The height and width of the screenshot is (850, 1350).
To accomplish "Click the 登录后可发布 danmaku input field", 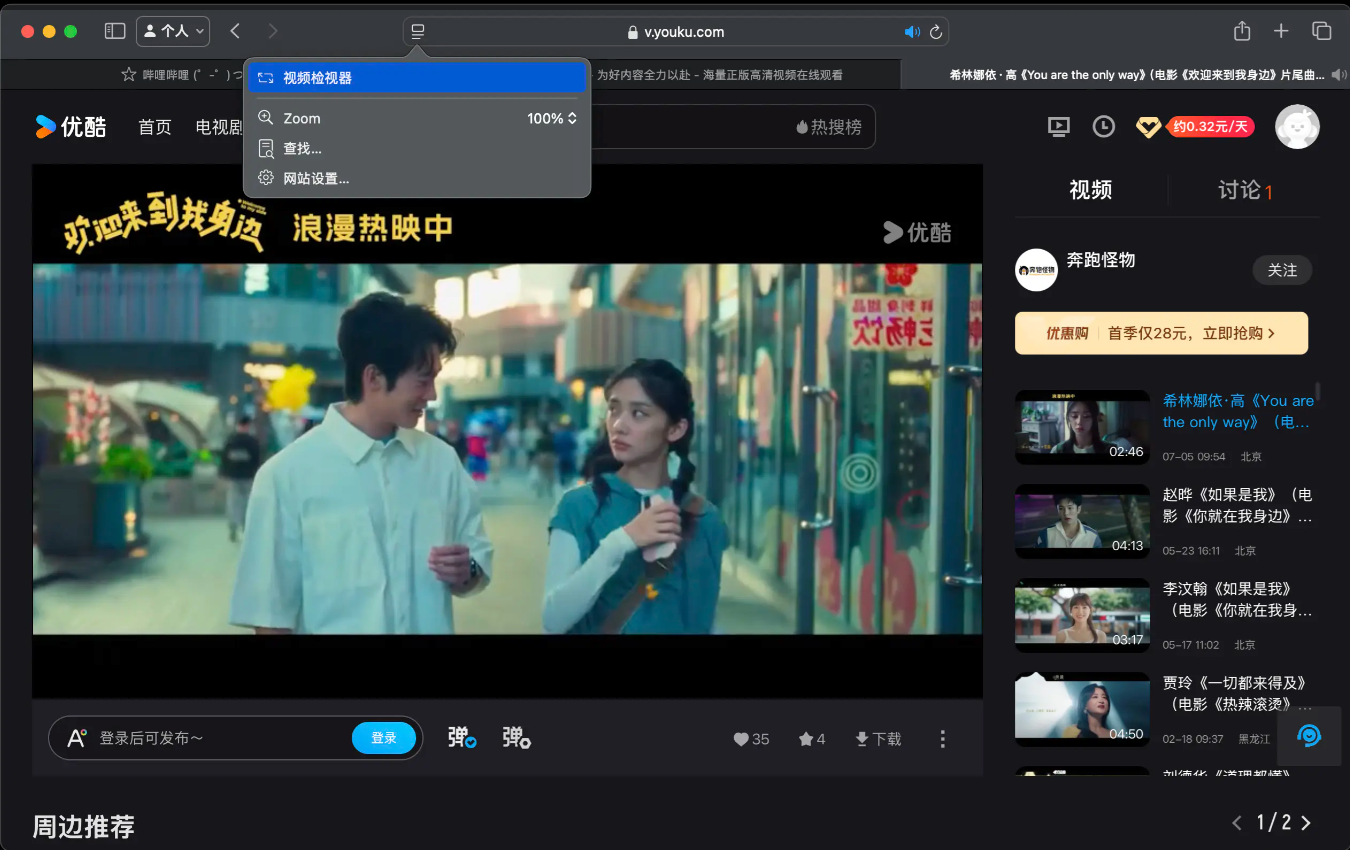I will point(200,738).
